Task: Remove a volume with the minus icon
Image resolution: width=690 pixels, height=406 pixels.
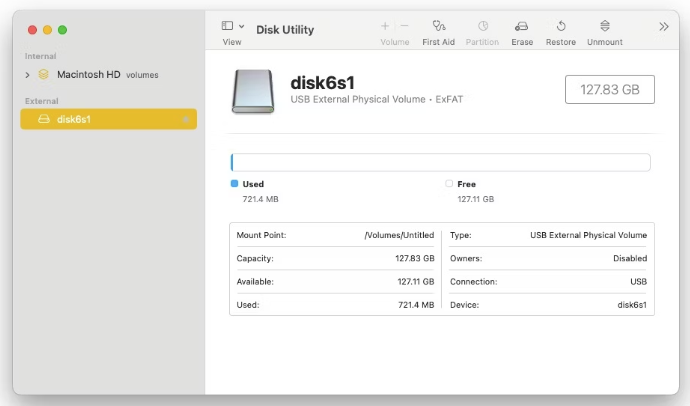Action: coord(404,26)
